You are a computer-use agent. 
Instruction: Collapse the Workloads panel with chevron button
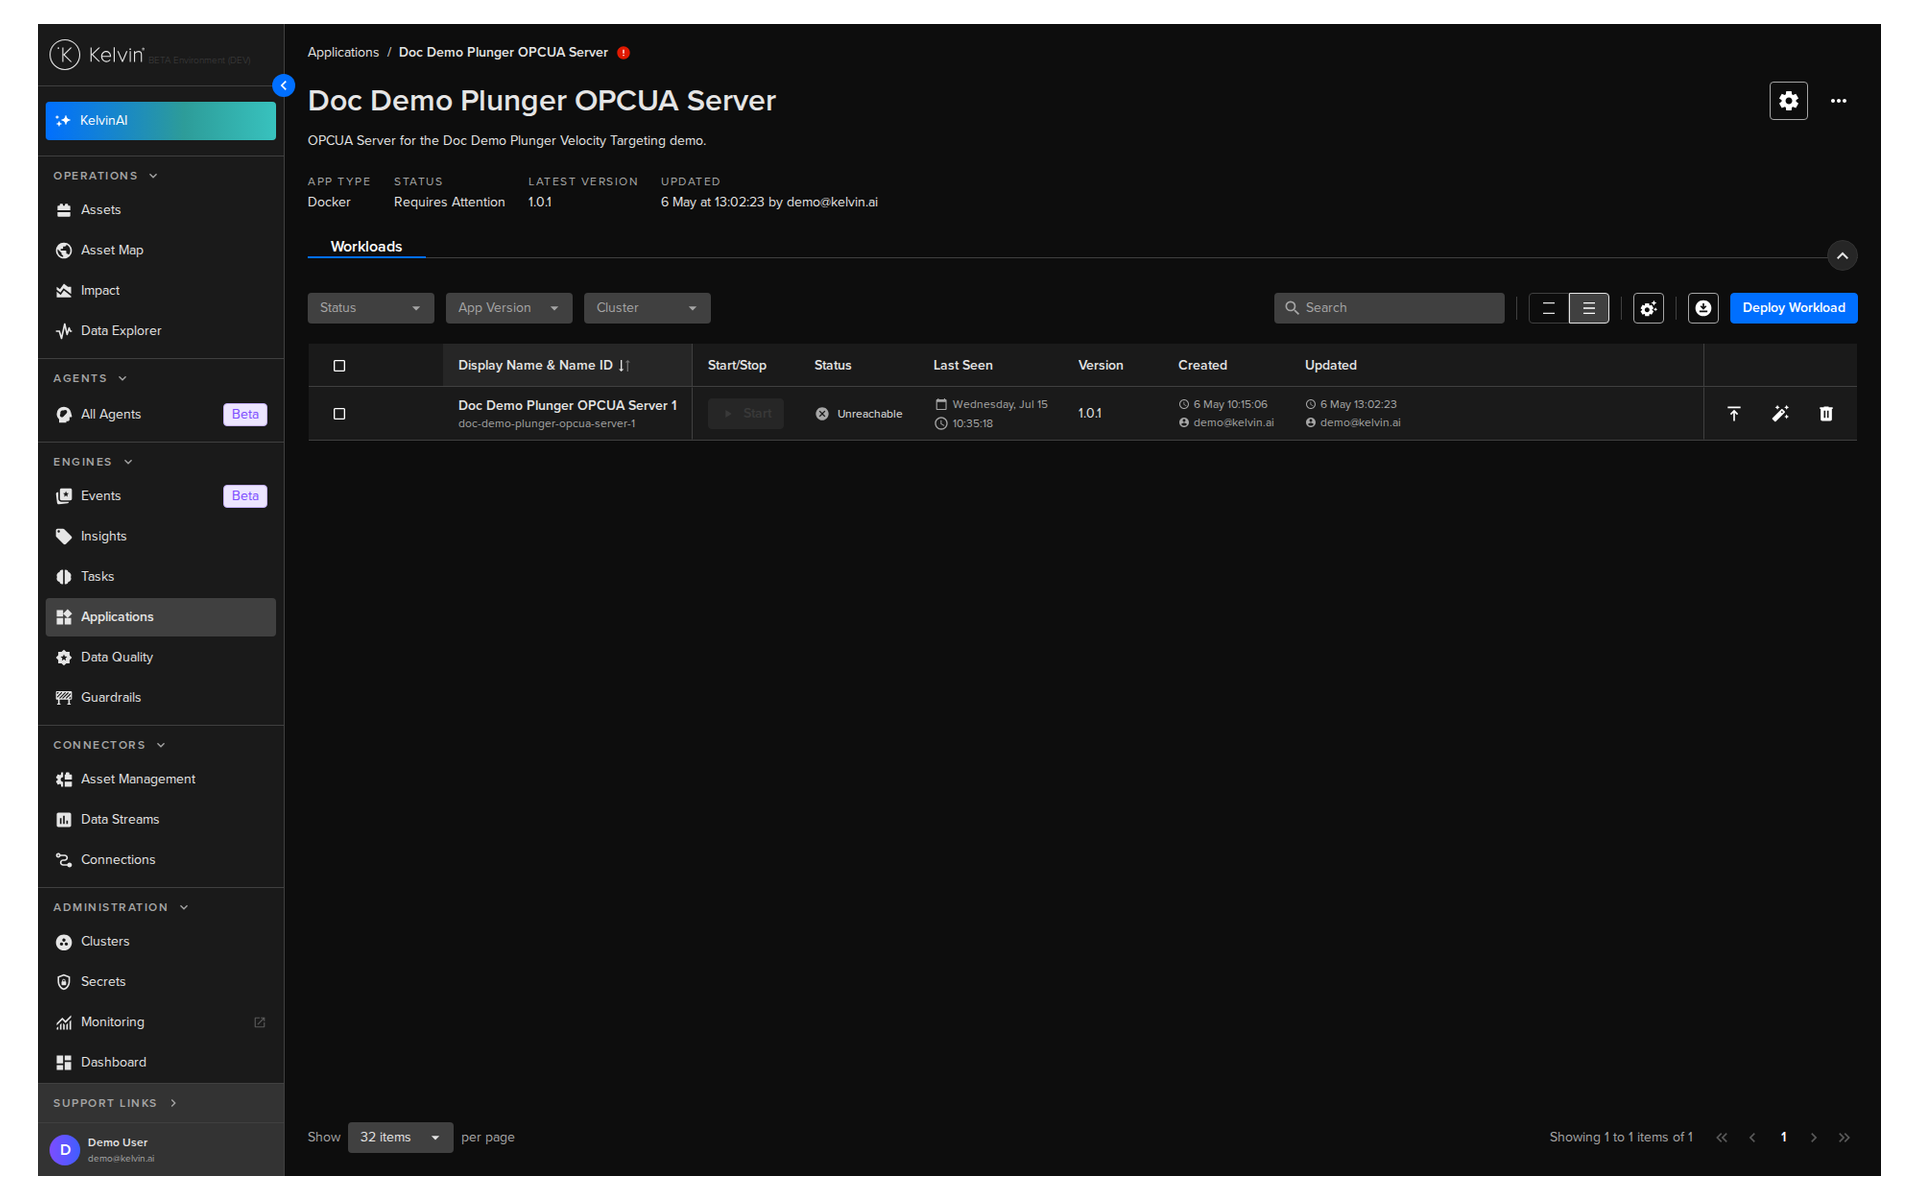click(x=1841, y=256)
